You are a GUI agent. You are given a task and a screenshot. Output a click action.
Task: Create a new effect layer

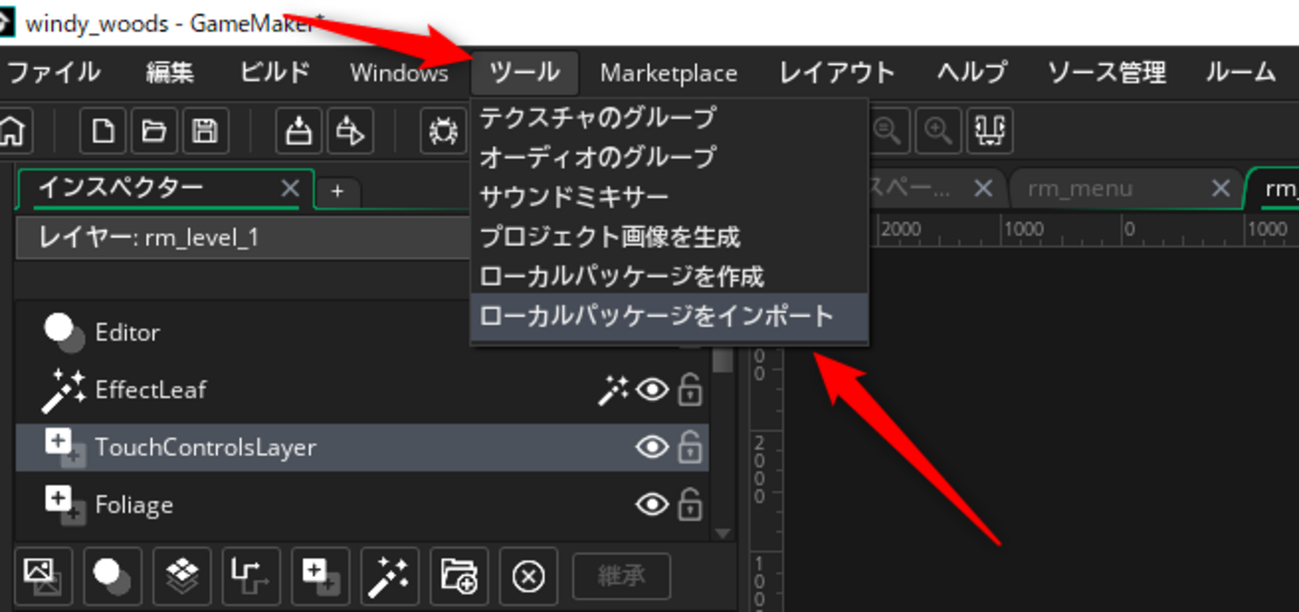point(389,576)
